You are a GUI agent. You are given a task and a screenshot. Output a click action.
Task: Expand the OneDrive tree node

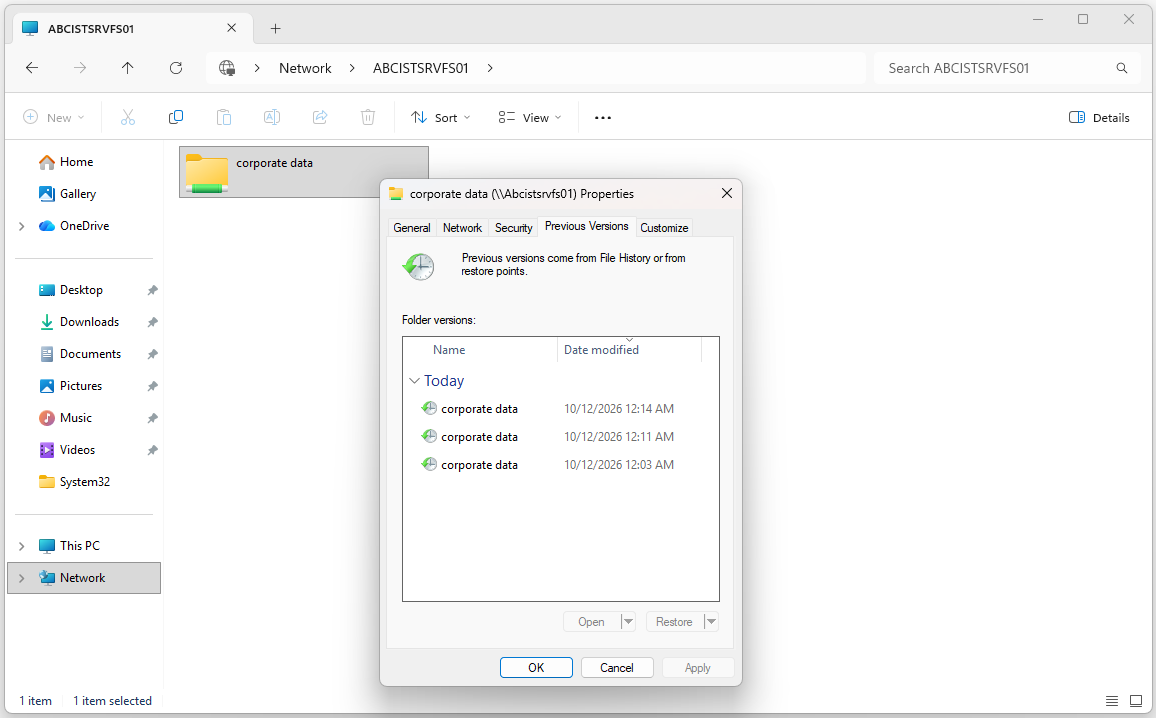click(21, 226)
